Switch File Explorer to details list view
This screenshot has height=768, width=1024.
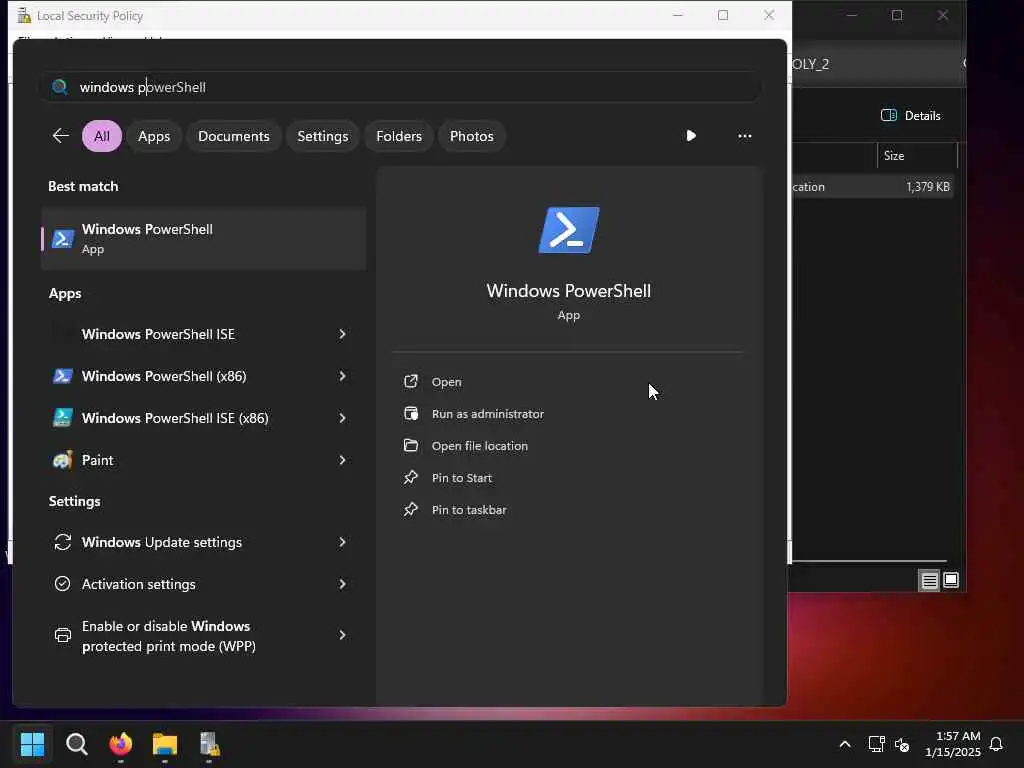coord(929,580)
